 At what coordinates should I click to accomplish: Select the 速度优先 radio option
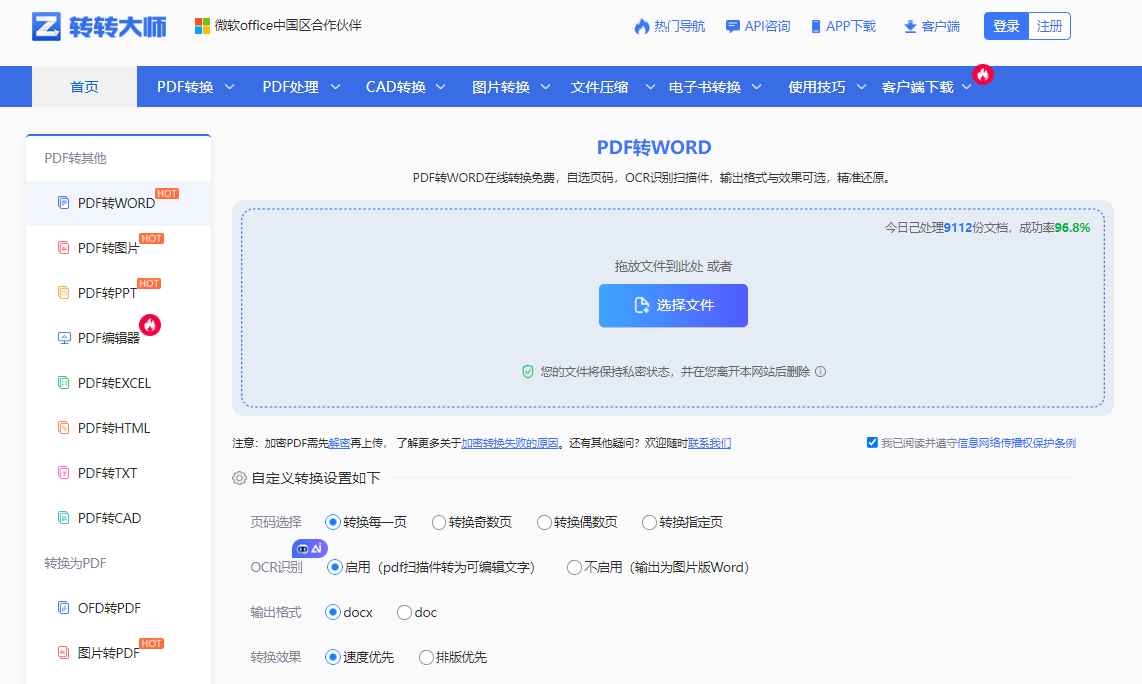pyautogui.click(x=333, y=658)
